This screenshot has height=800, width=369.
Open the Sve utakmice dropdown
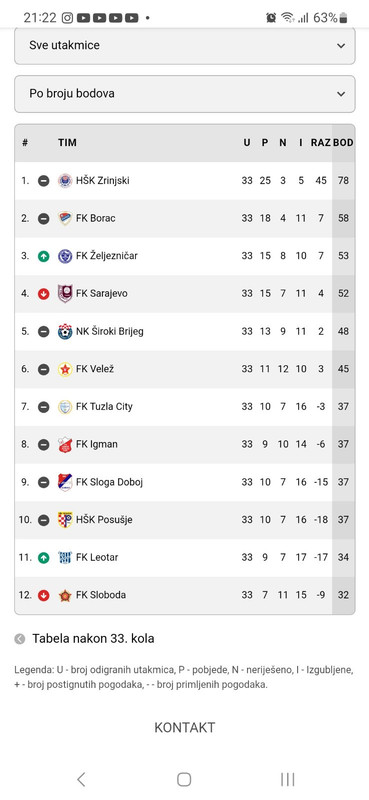(185, 46)
